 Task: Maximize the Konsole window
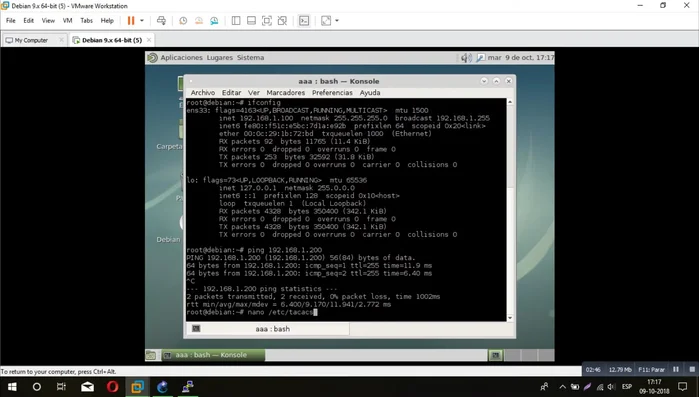496,81
